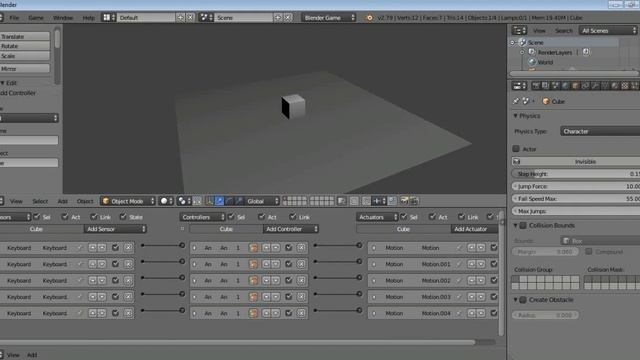Open the Object Mode dropdown
This screenshot has height=360, width=640.
128,201
